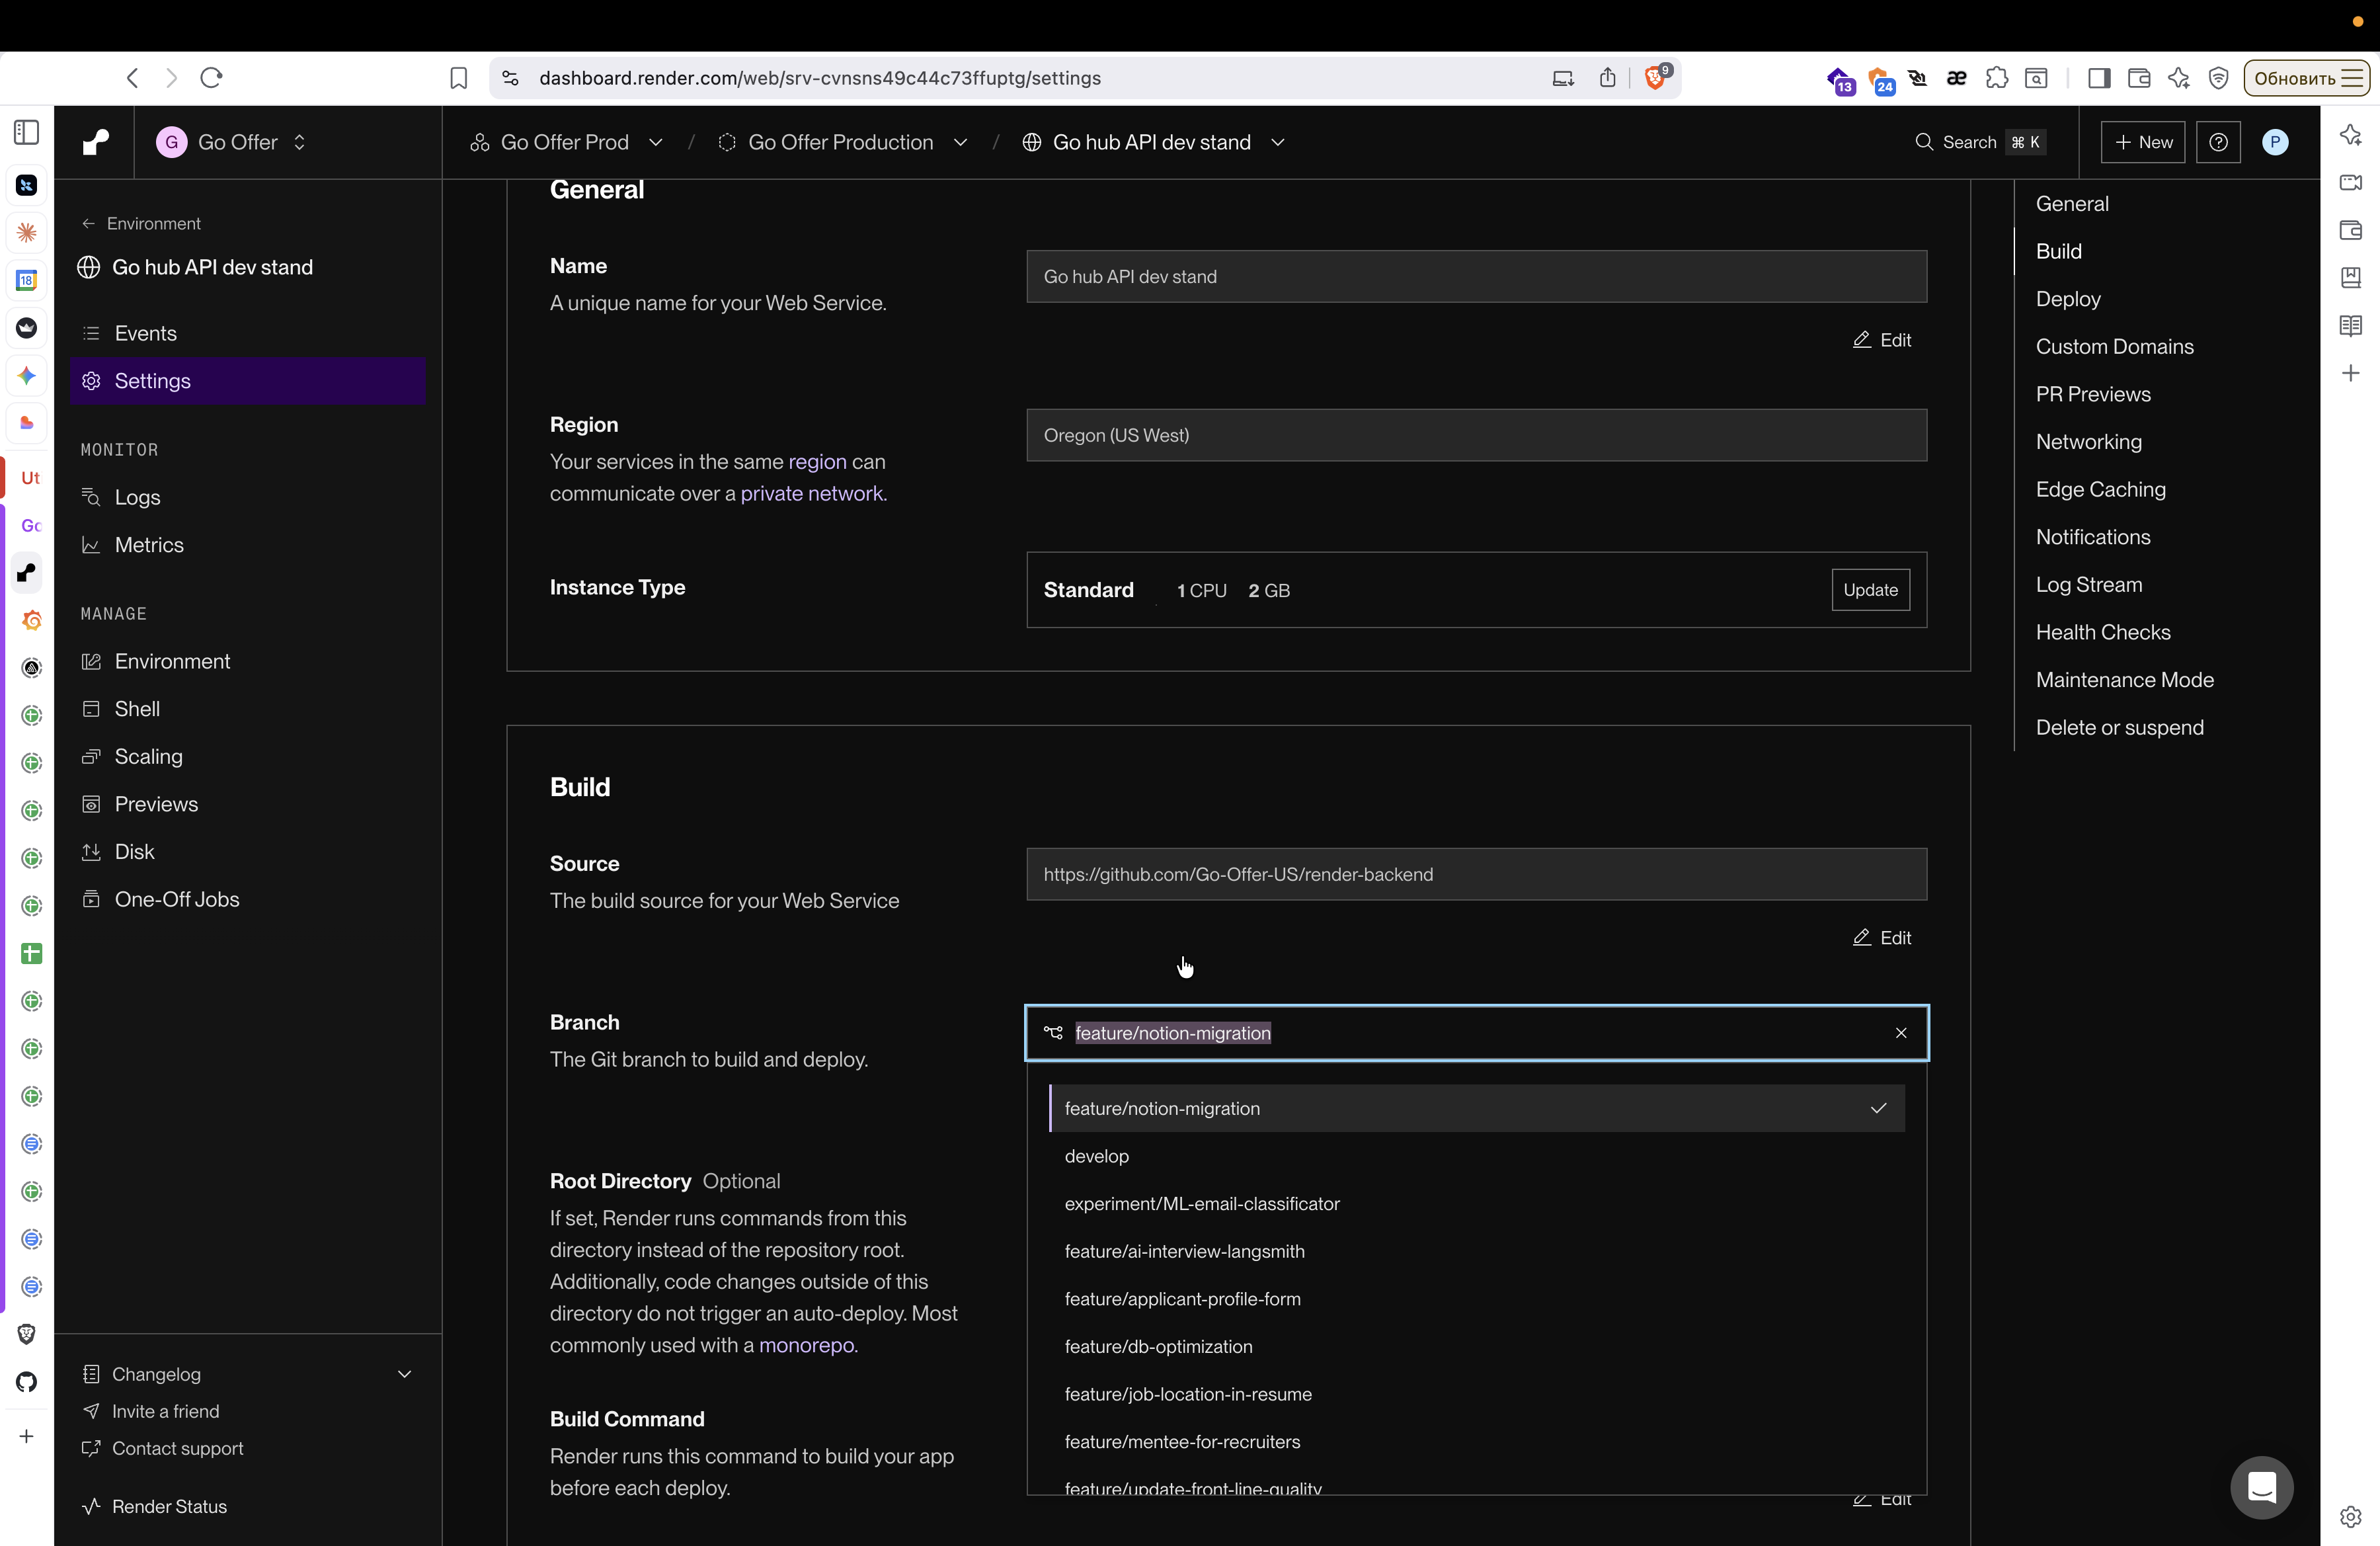
Task: Click the gear icon at bottom right
Action: tap(2351, 1517)
